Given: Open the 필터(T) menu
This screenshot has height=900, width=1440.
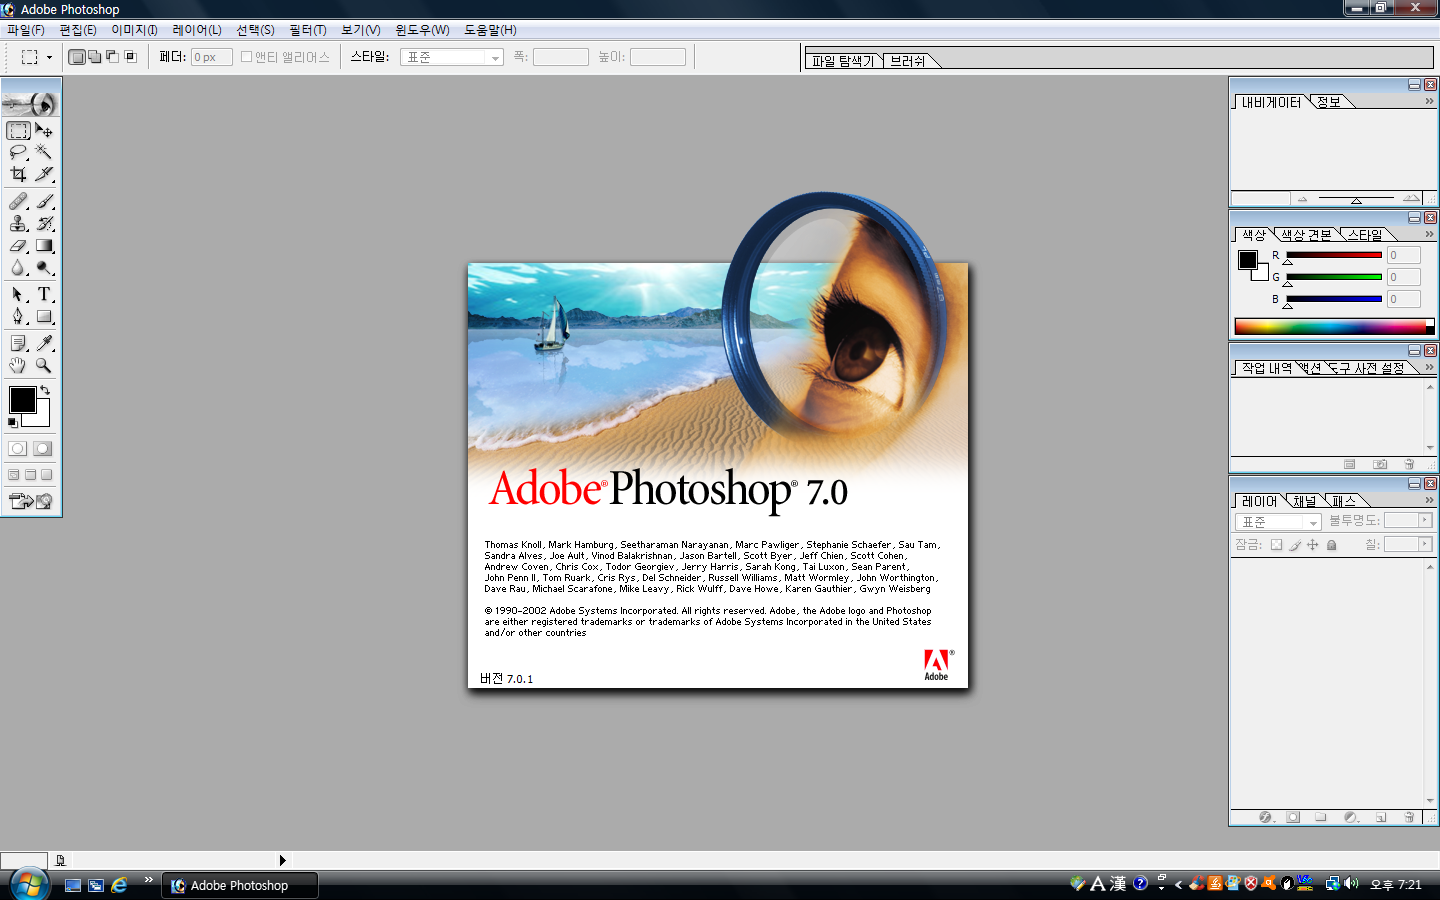Looking at the screenshot, I should click(x=307, y=30).
